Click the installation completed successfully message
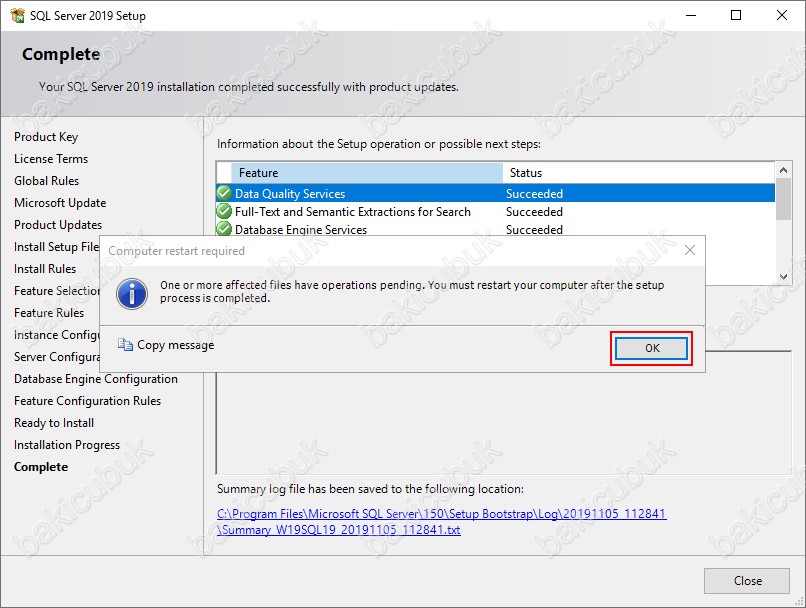Screen dimensions: 806x608 249,87
